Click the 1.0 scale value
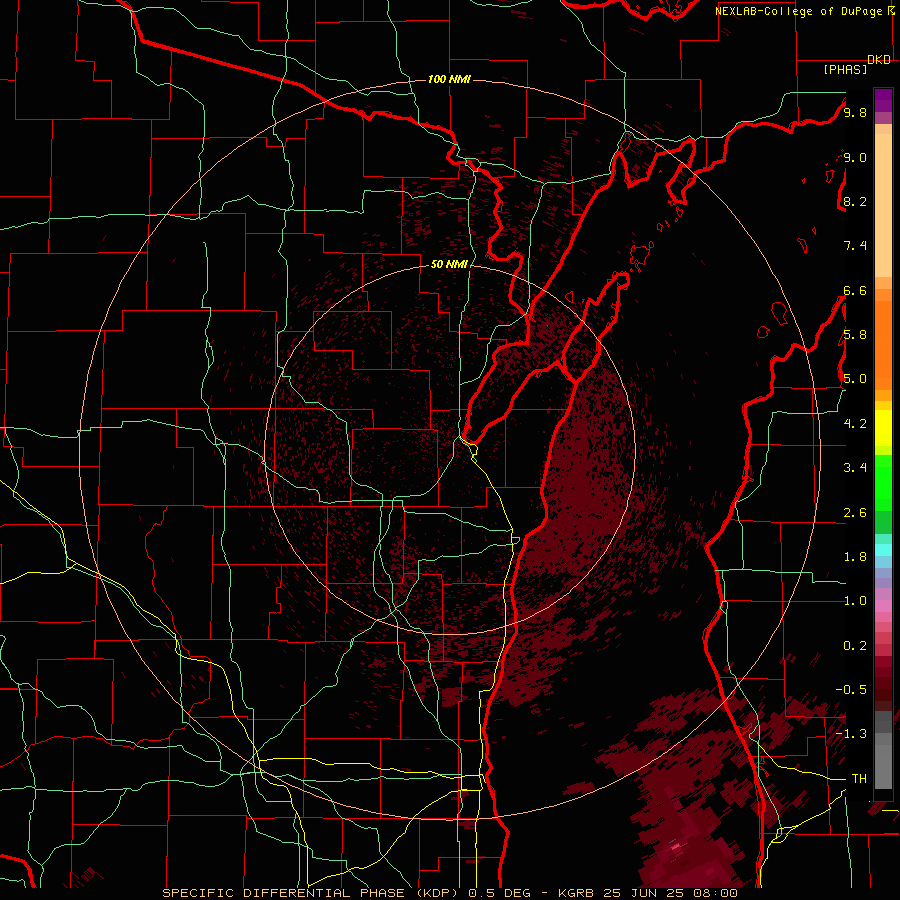900x900 pixels. pyautogui.click(x=855, y=601)
